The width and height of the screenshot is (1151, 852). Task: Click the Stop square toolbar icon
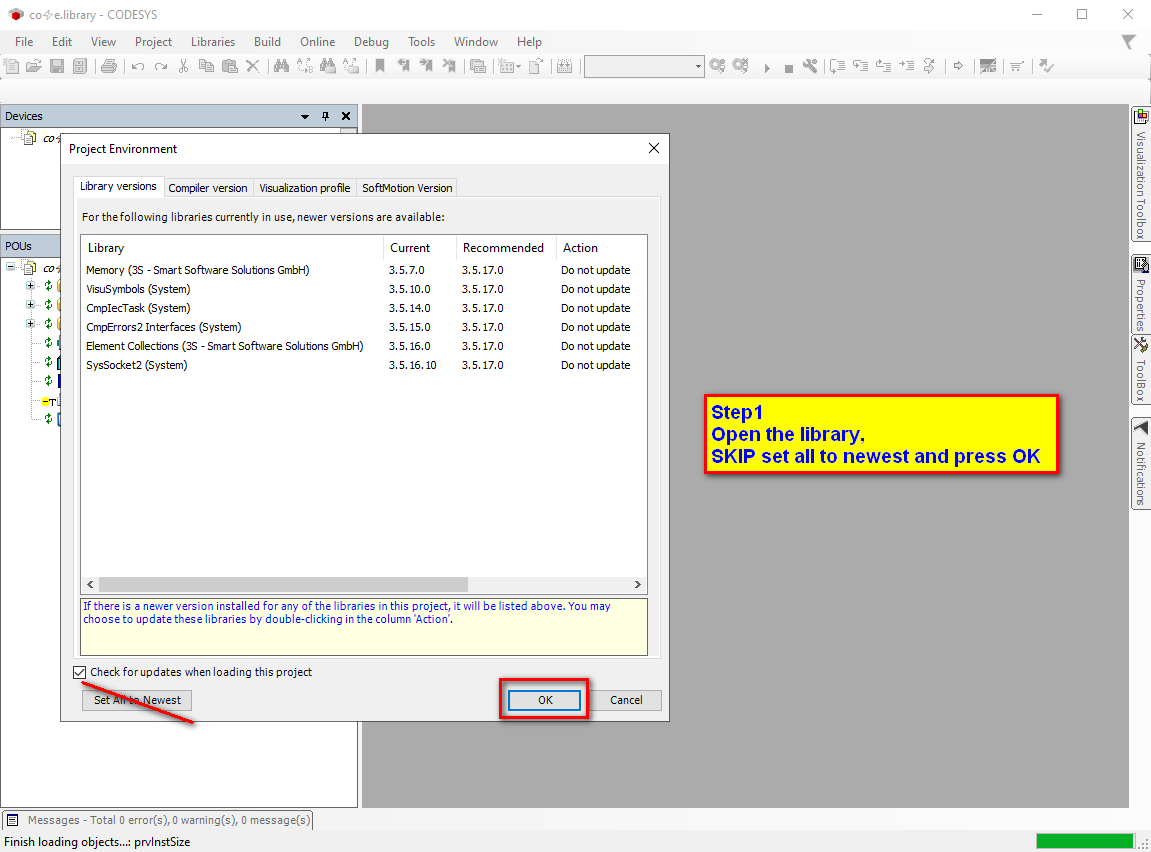pos(788,67)
